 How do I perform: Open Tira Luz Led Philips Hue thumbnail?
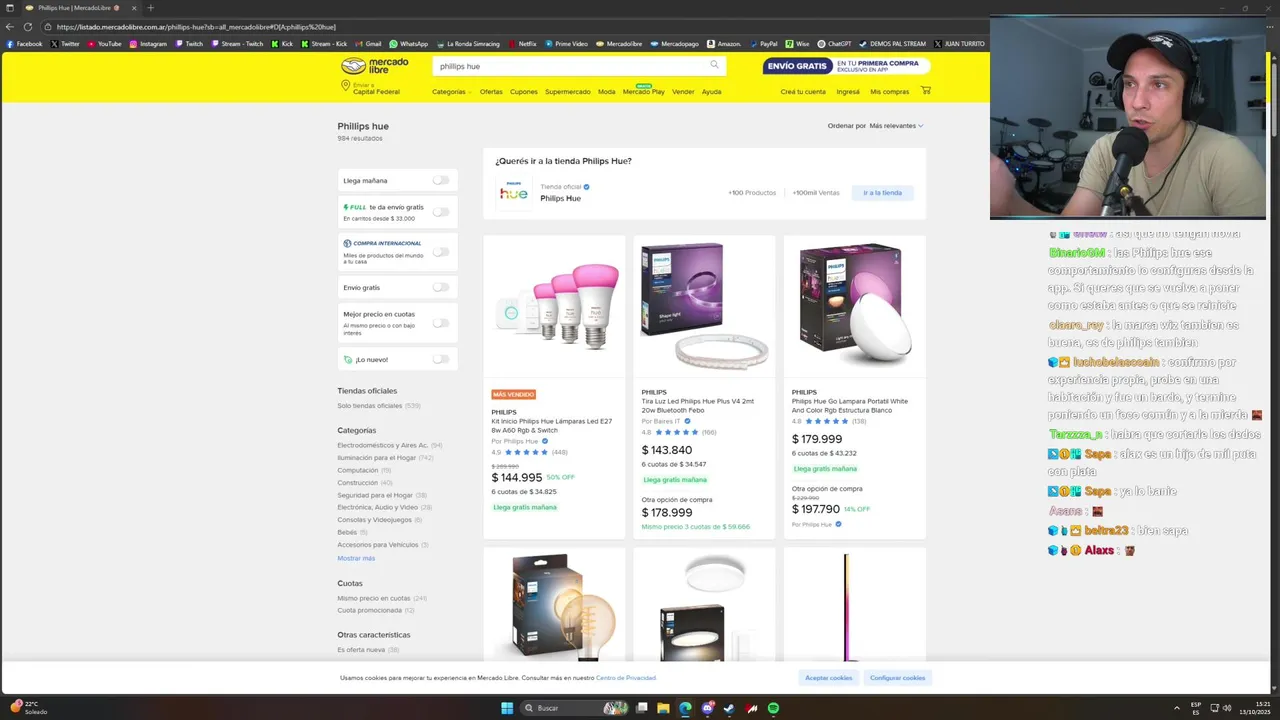(704, 306)
